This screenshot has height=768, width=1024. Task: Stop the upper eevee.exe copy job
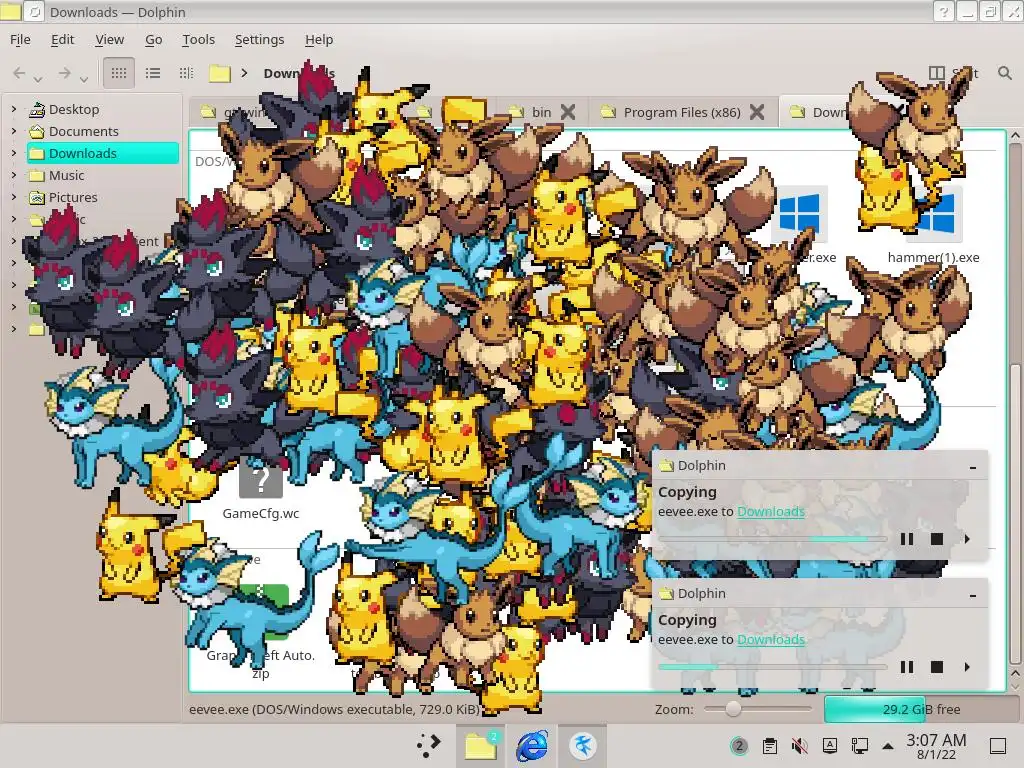[936, 539]
